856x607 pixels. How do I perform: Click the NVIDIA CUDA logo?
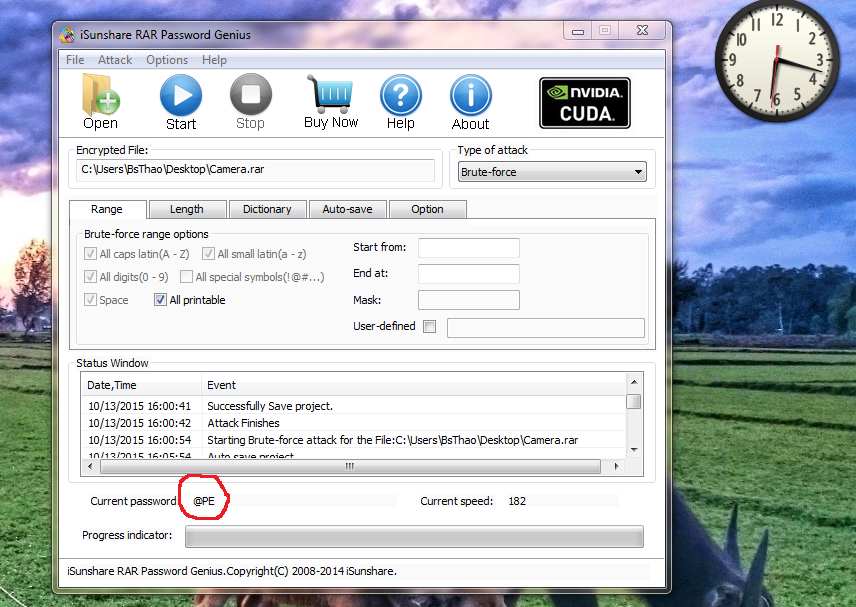coord(585,103)
